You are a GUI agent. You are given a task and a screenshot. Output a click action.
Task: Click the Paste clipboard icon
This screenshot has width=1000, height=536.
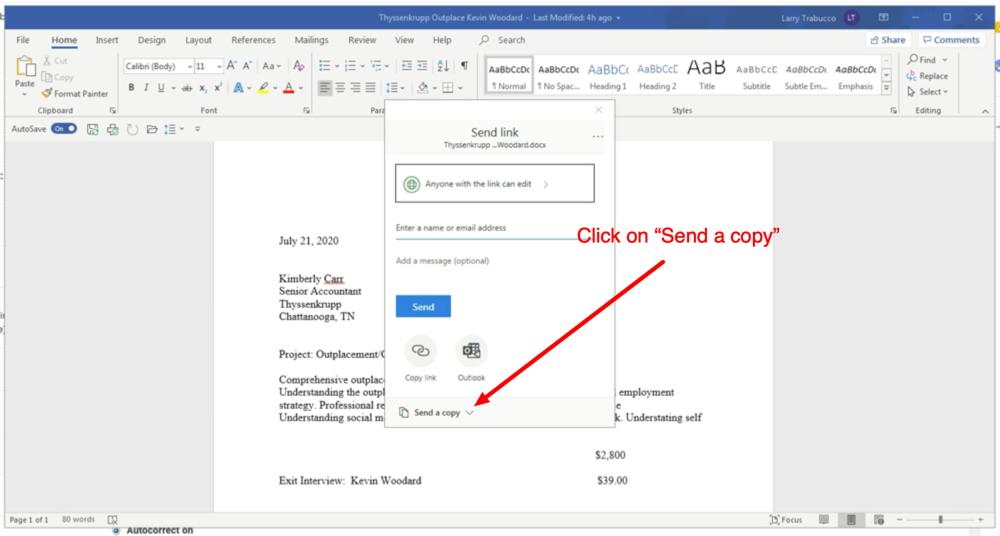(25, 66)
